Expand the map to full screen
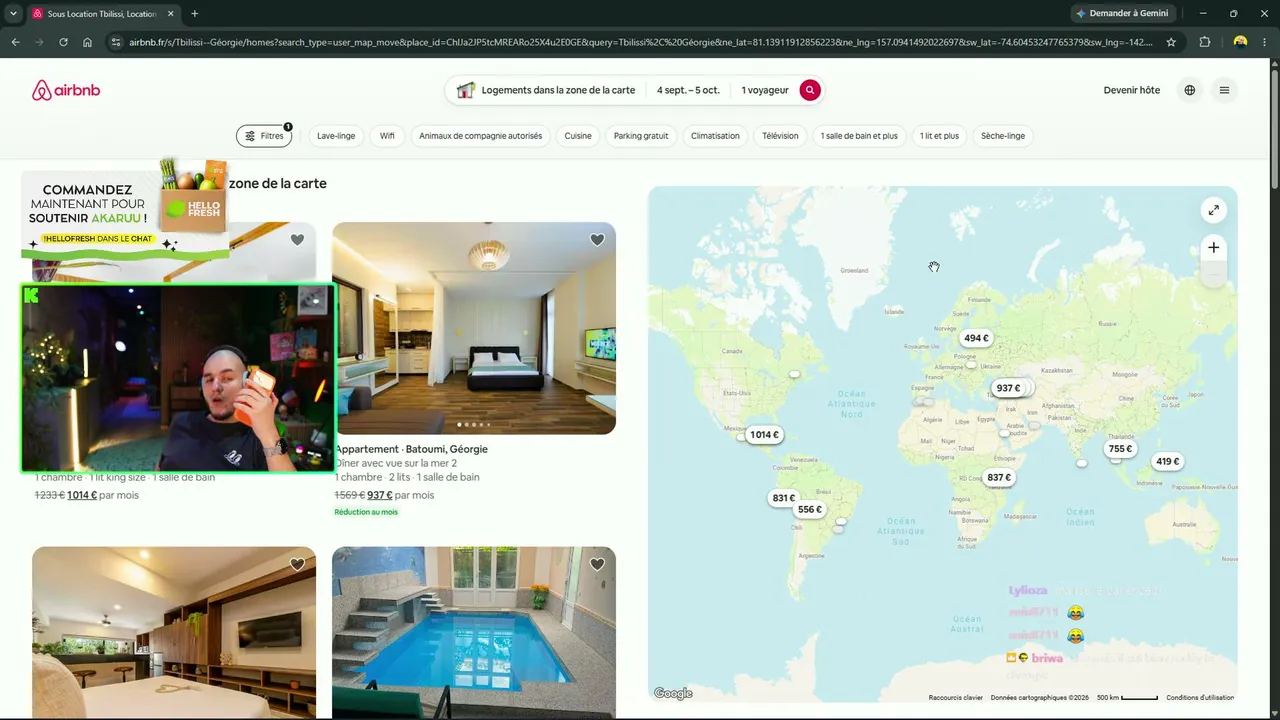 coord(1213,210)
